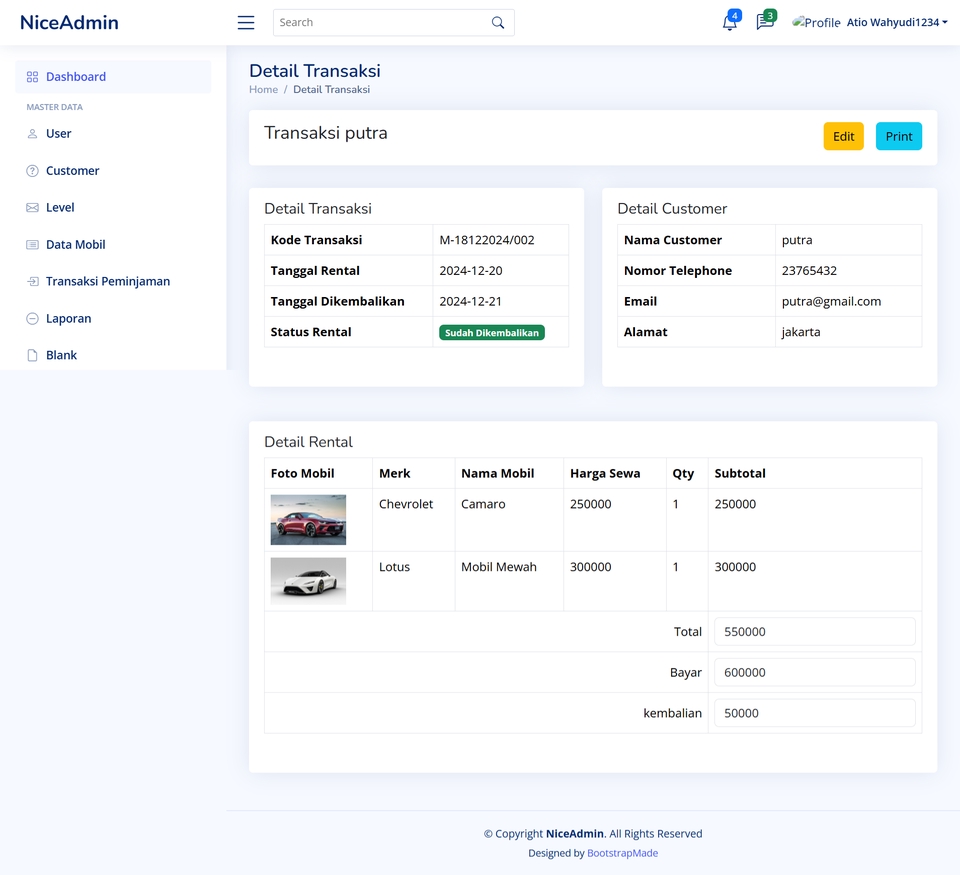Click the white Lotus car photo
The height and width of the screenshot is (875, 960).
(x=308, y=581)
